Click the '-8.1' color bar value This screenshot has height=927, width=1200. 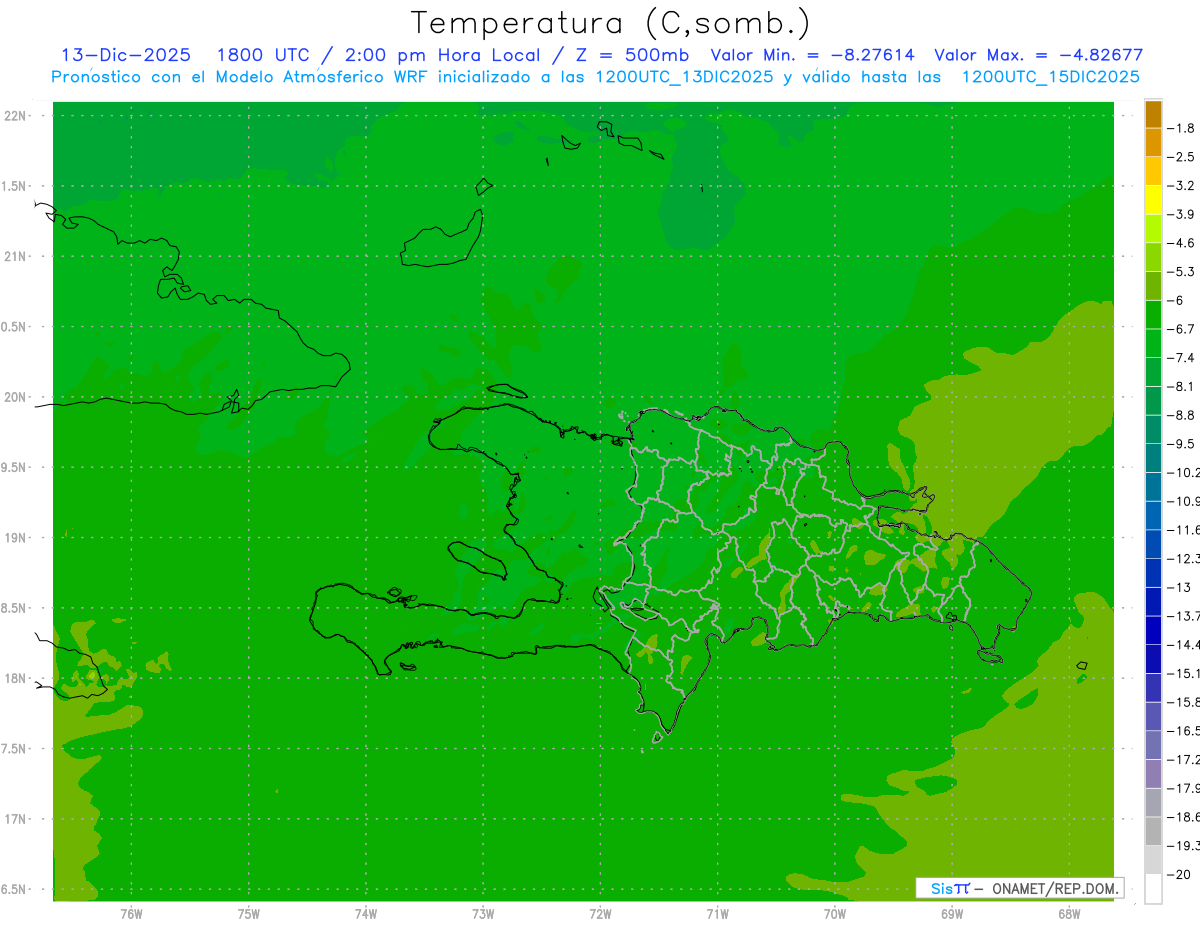(x=1183, y=386)
